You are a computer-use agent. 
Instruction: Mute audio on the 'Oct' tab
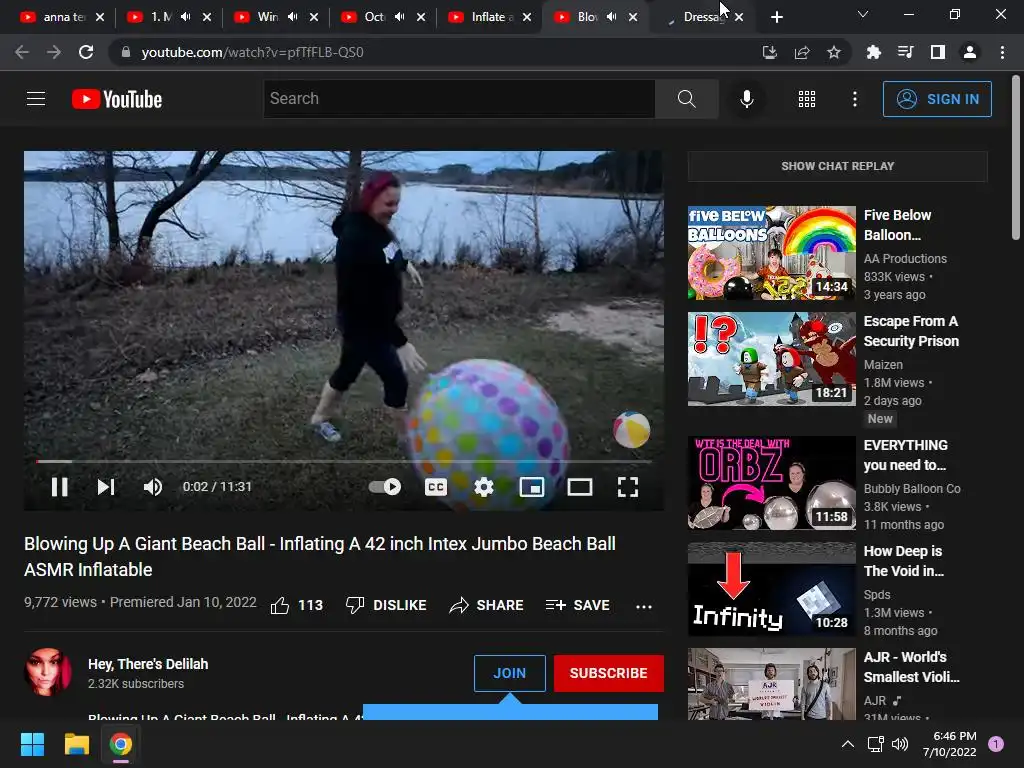[x=400, y=17]
